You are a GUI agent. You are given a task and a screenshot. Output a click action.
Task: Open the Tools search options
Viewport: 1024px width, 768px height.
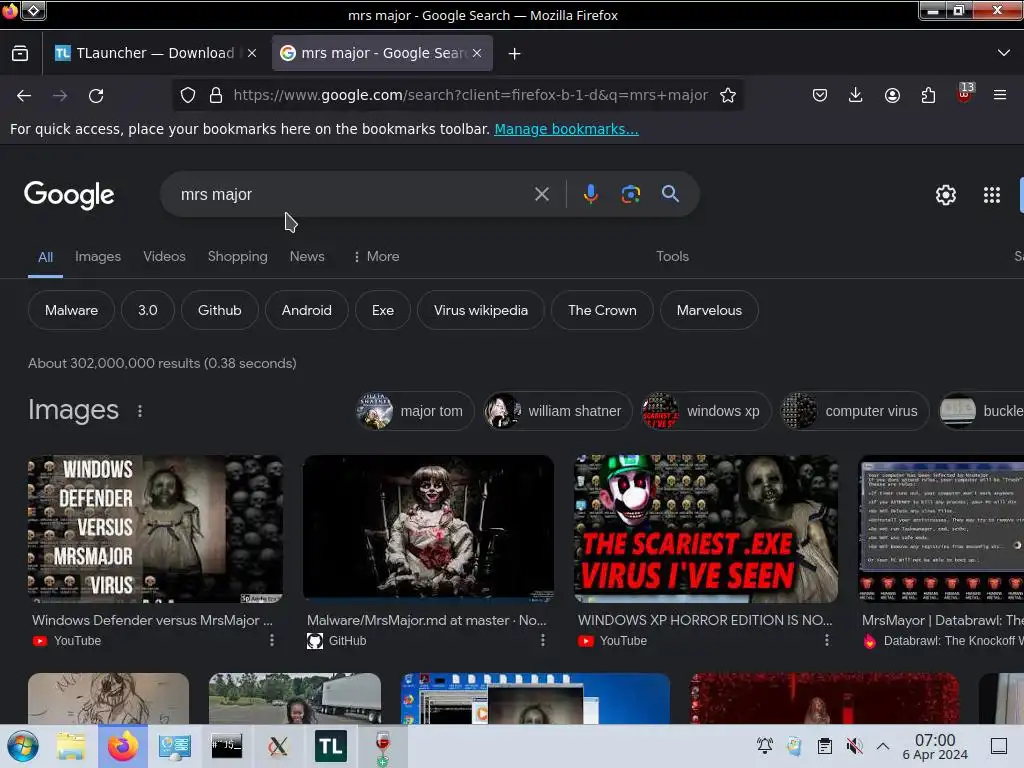point(672,257)
